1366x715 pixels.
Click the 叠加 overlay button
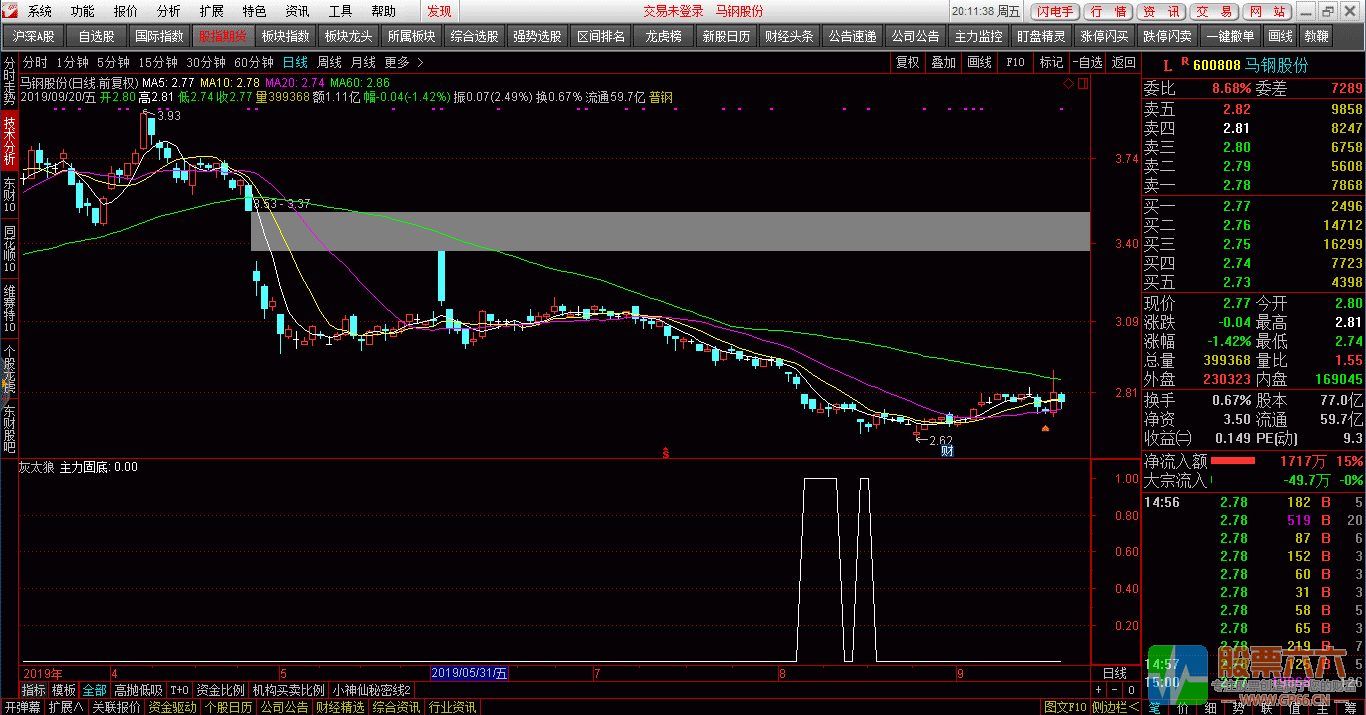(944, 62)
